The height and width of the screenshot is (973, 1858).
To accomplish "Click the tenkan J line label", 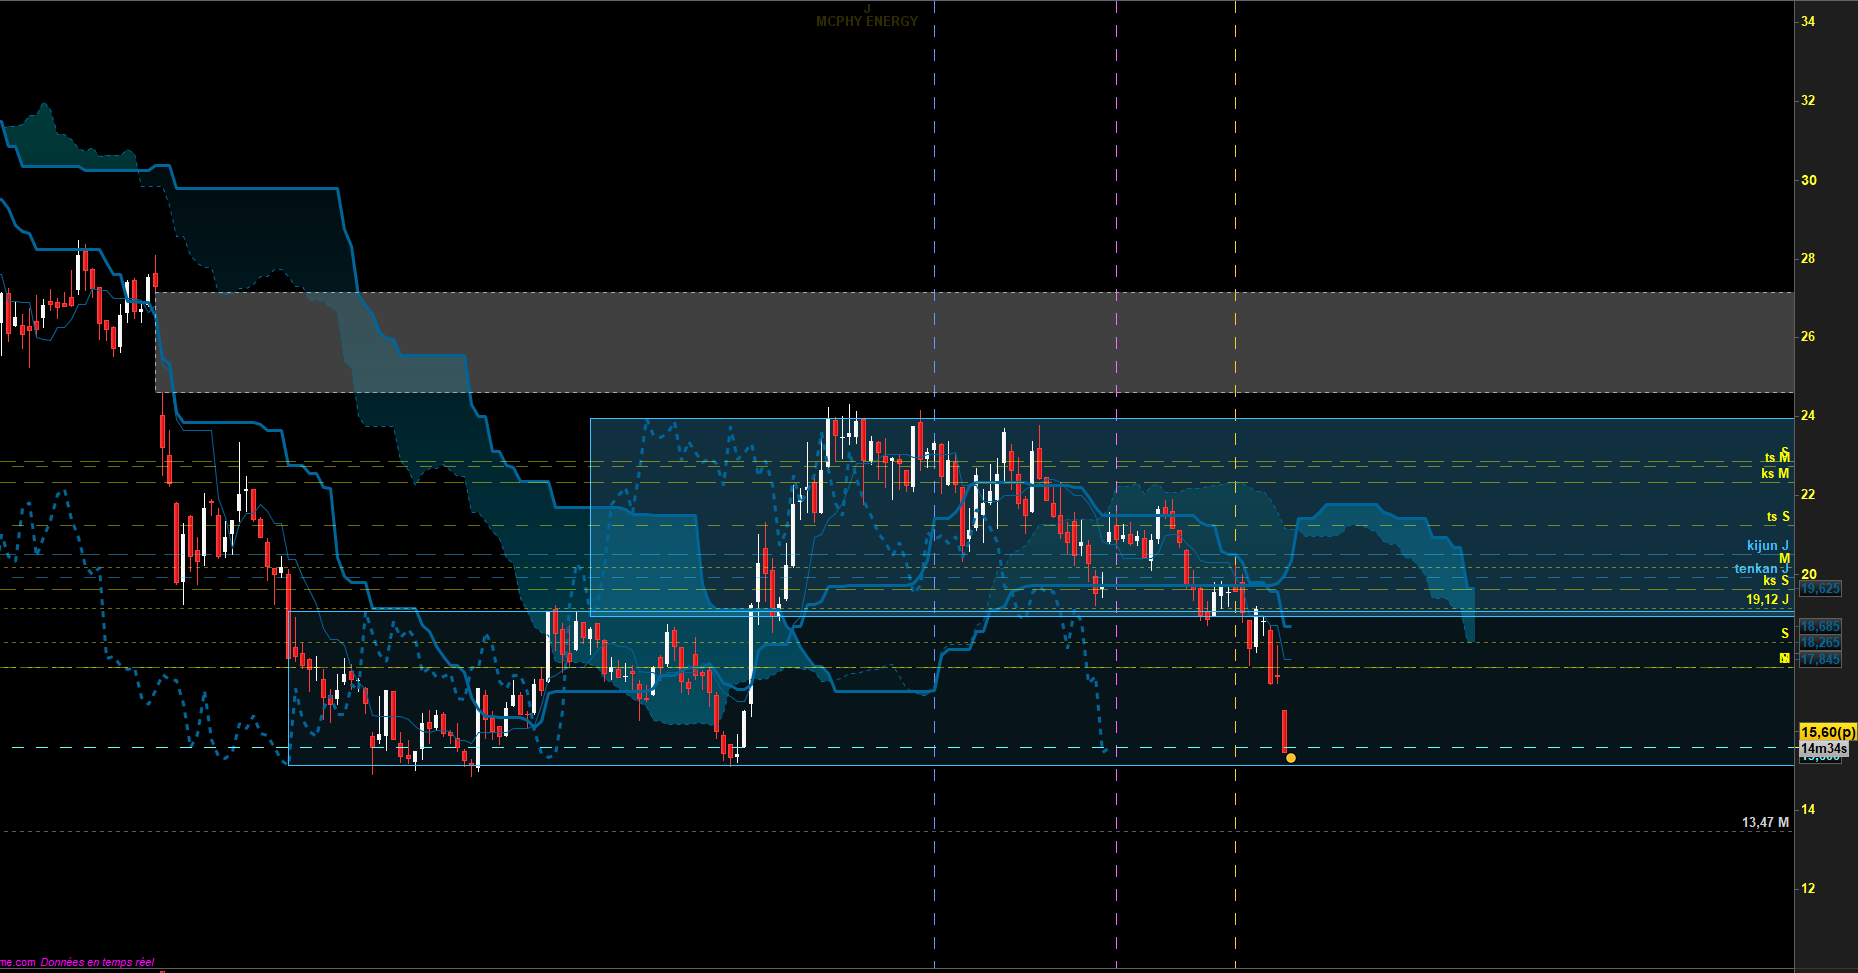I will (x=1761, y=568).
